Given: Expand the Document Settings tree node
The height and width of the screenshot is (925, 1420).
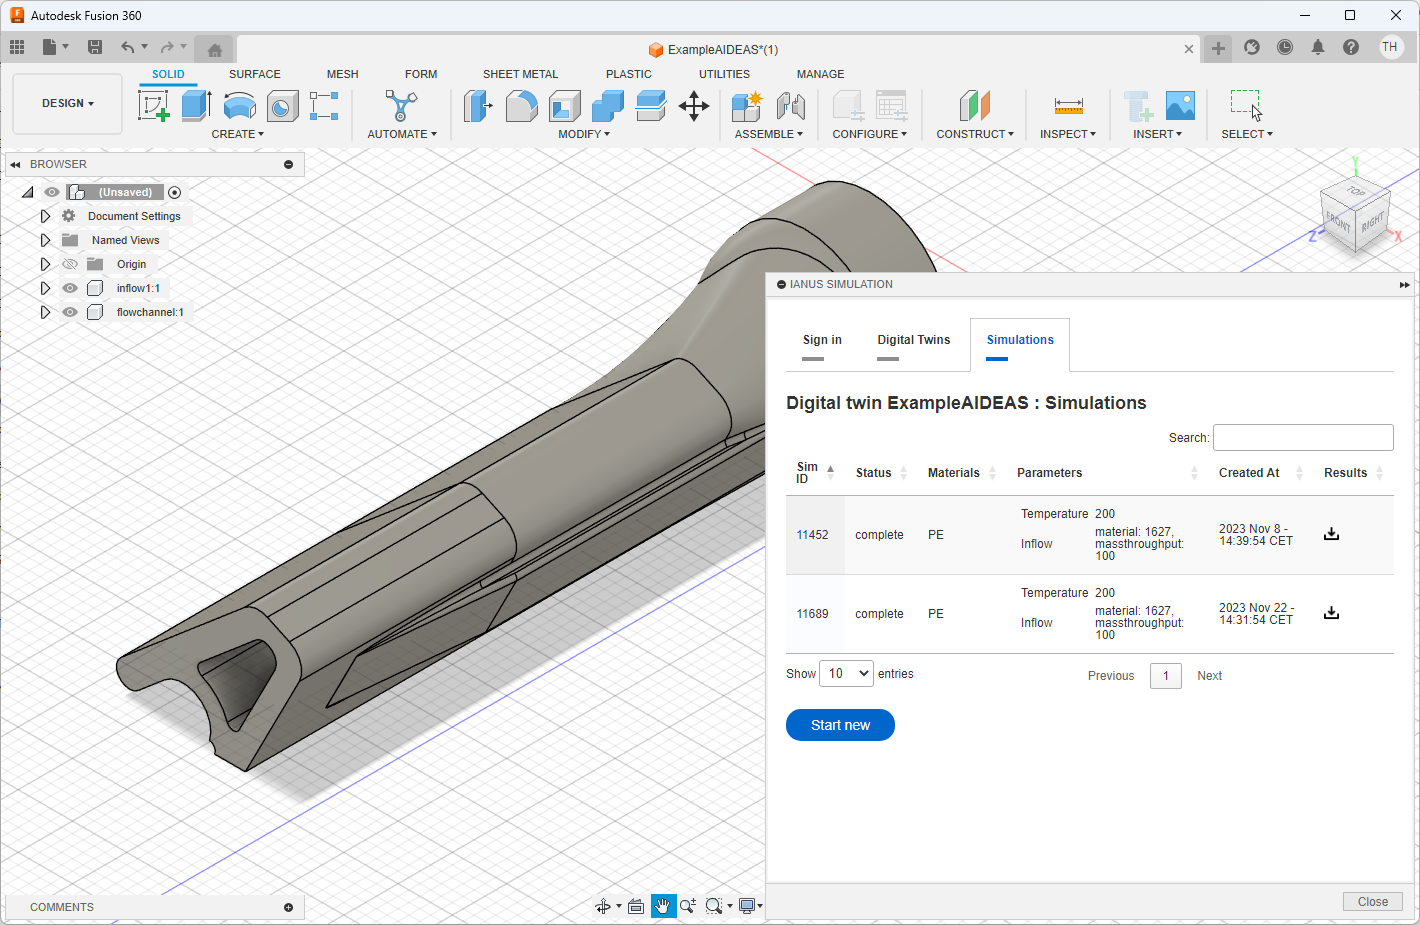Looking at the screenshot, I should click(45, 216).
